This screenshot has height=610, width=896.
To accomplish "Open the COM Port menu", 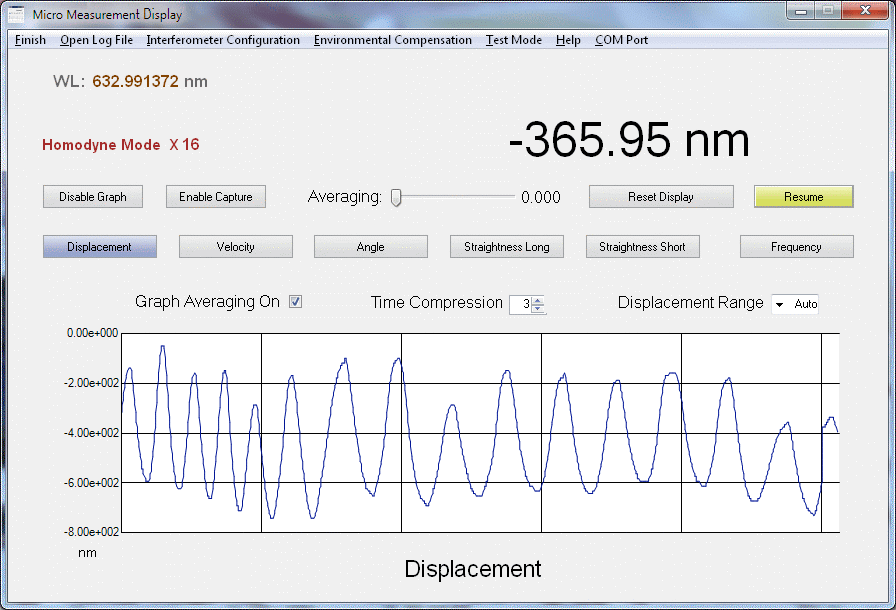I will tap(621, 40).
